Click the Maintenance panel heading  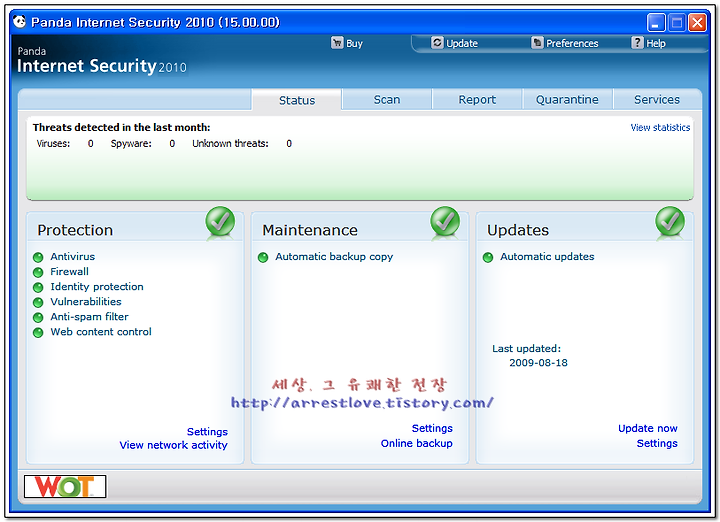309,230
